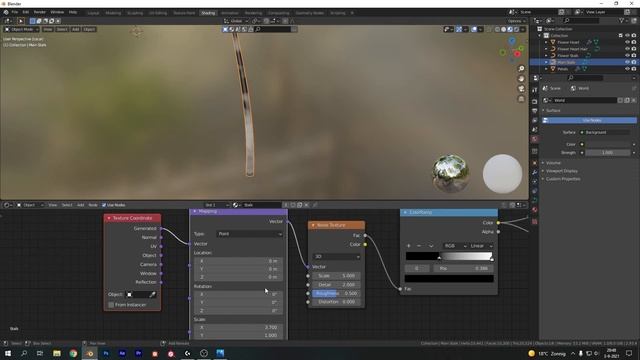640x360 pixels.
Task: Click the Use Nodes button in World surface
Action: point(589,120)
